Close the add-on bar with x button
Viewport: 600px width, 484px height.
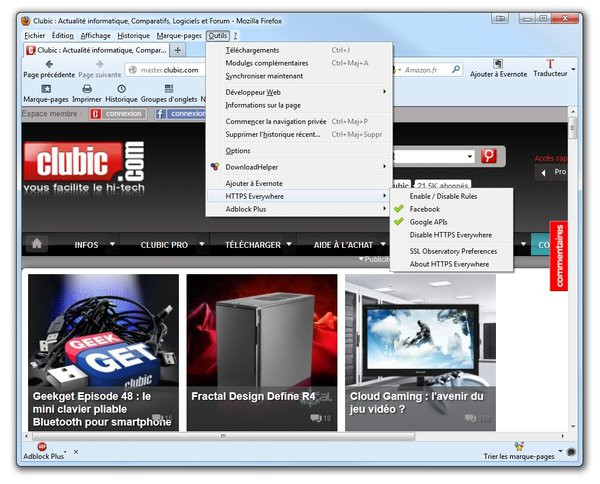(76, 451)
